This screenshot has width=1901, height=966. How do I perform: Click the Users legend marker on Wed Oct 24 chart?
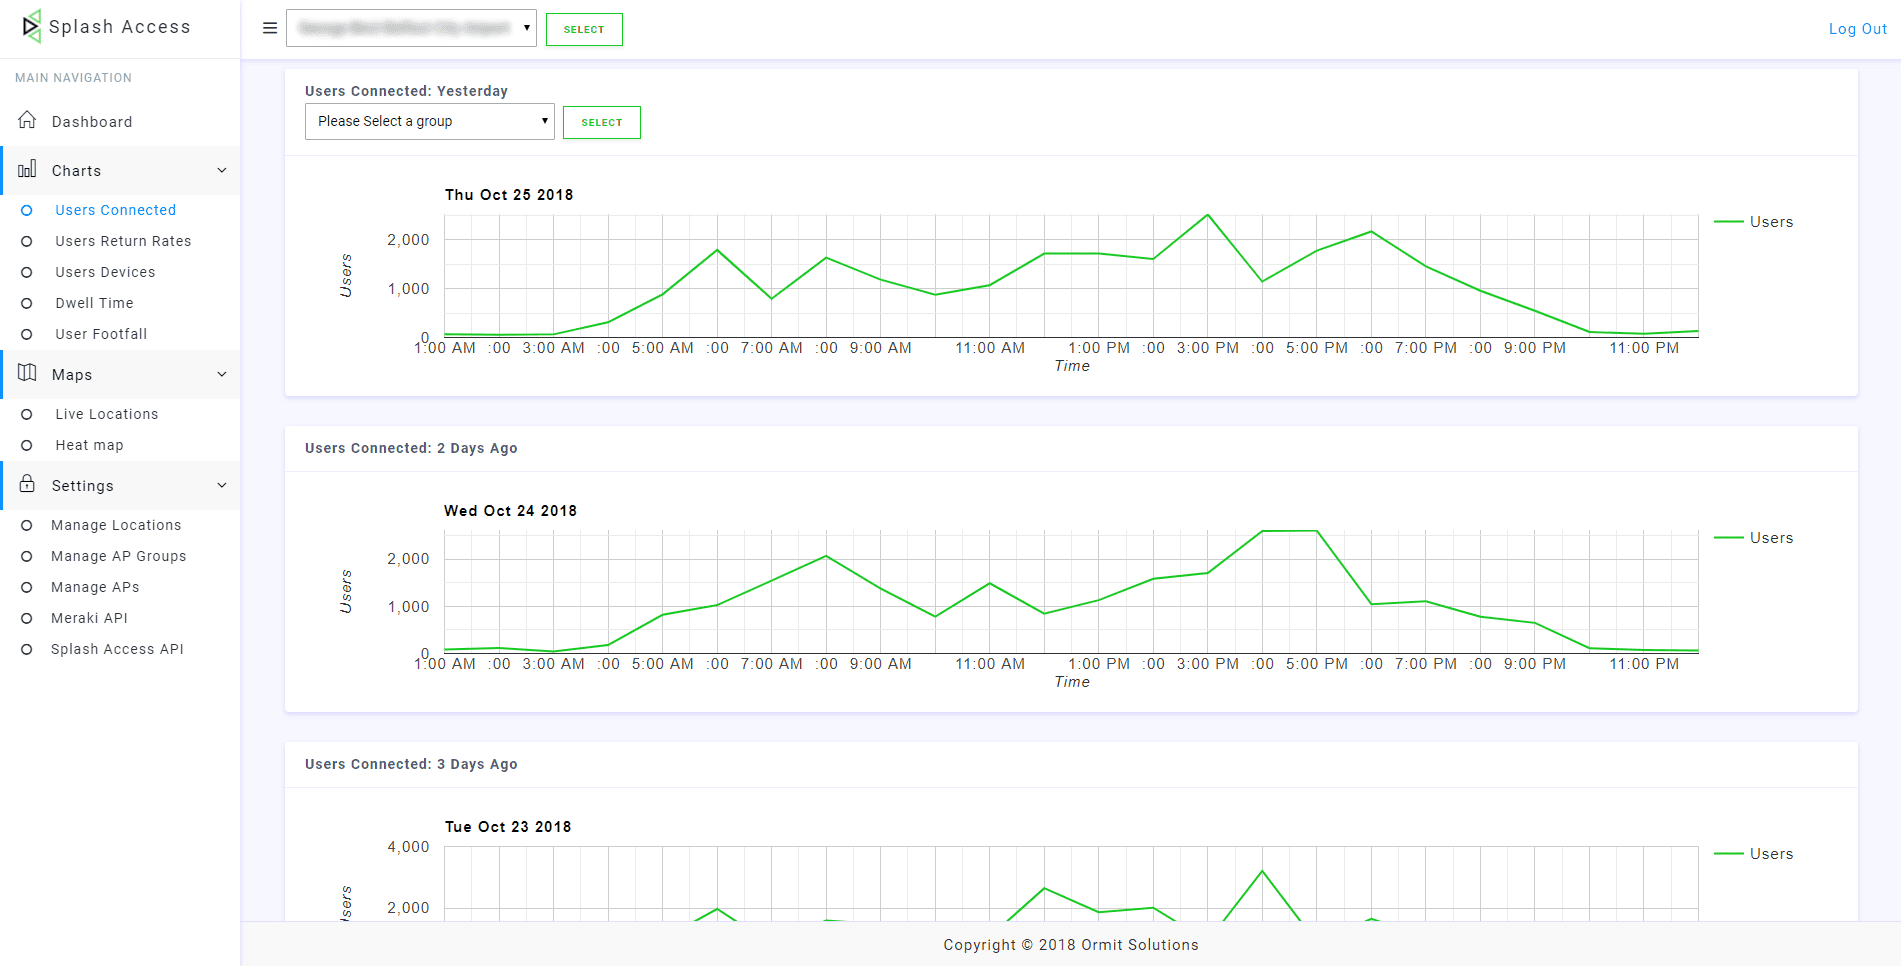(1729, 537)
